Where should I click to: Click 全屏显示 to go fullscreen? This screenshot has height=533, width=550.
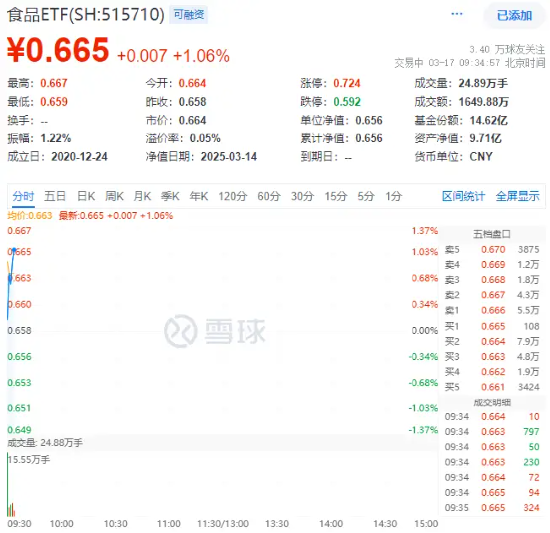click(x=517, y=196)
